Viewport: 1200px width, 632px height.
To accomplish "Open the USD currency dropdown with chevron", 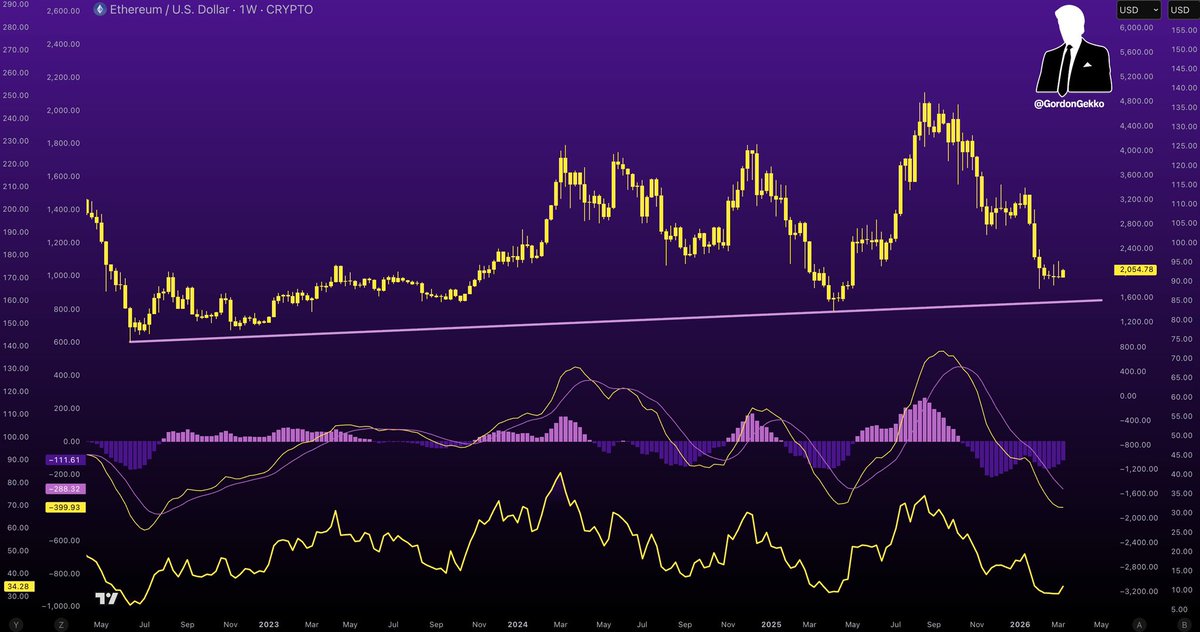I will [1138, 10].
